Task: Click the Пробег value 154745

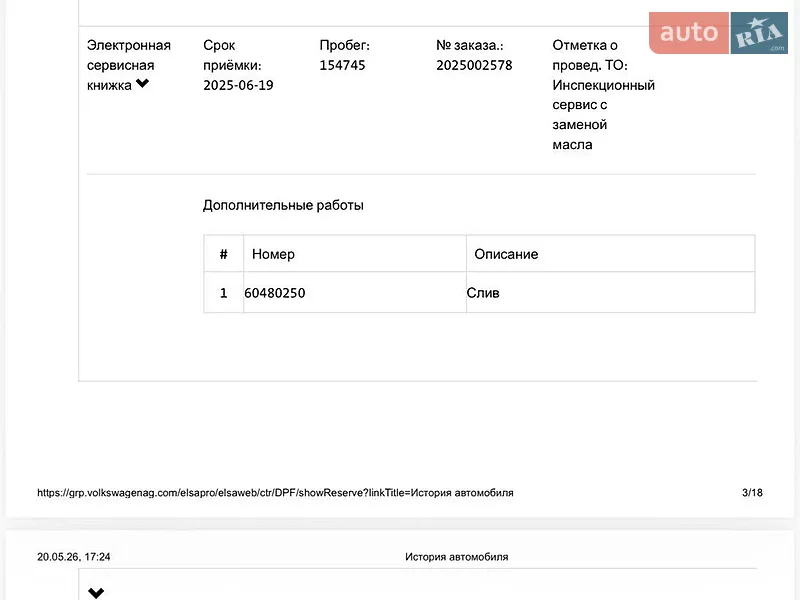Action: click(342, 65)
